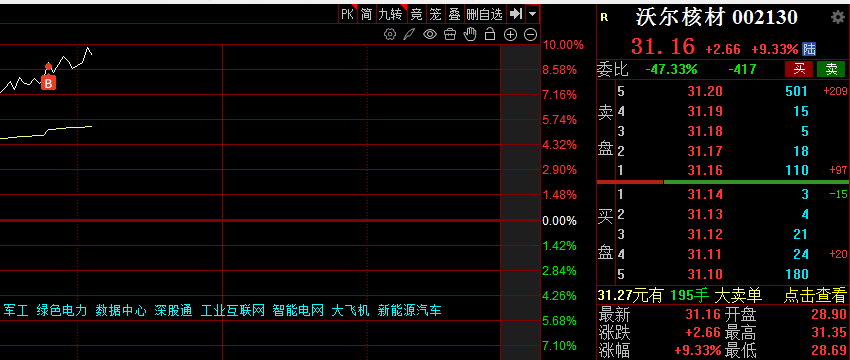Click sell level 2 price 31.17
This screenshot has width=850, height=360.
click(705, 151)
